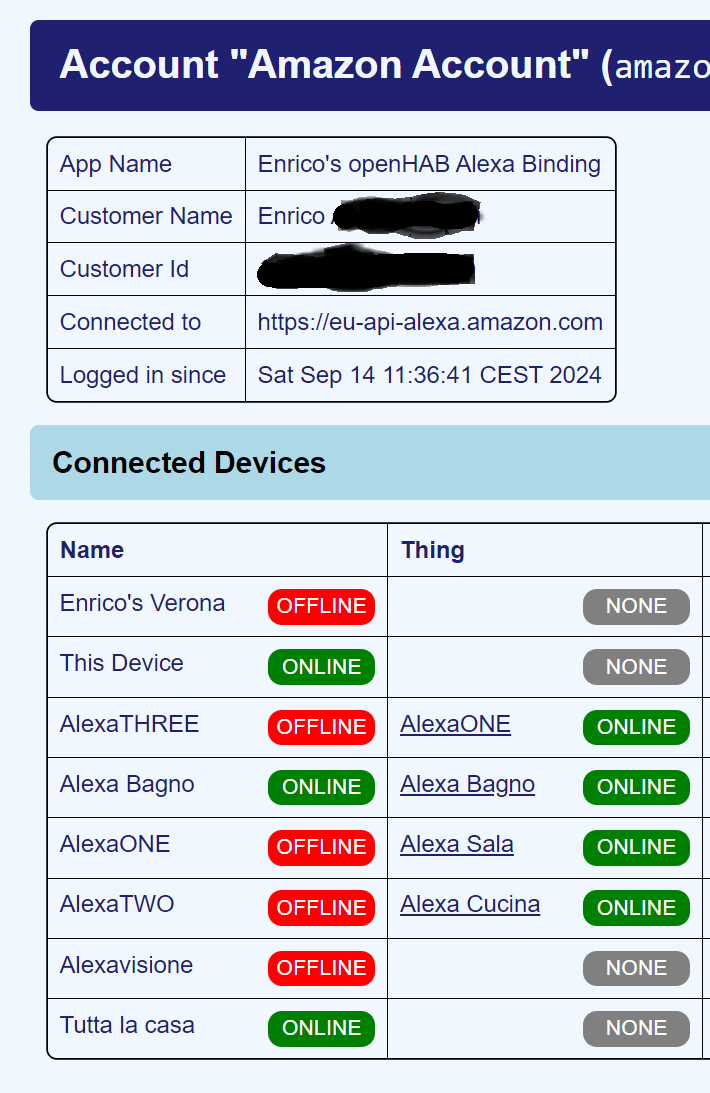This screenshot has width=710, height=1093.
Task: Click the ONLINE badge next to Alexa Cucina
Action: pos(636,907)
